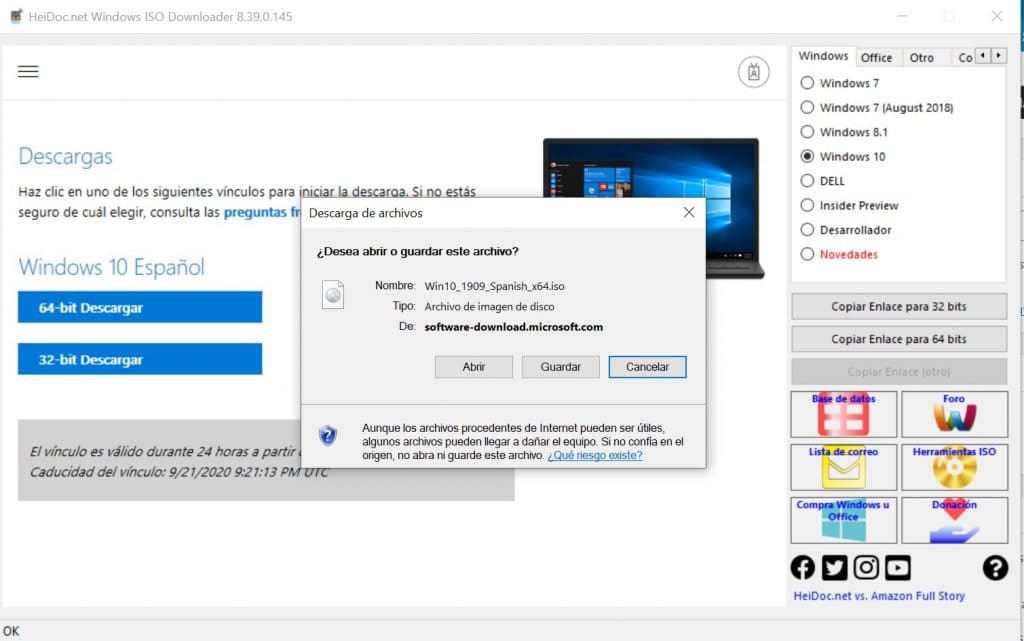1024x641 pixels.
Task: Open the Lista de correo tile
Action: click(843, 467)
